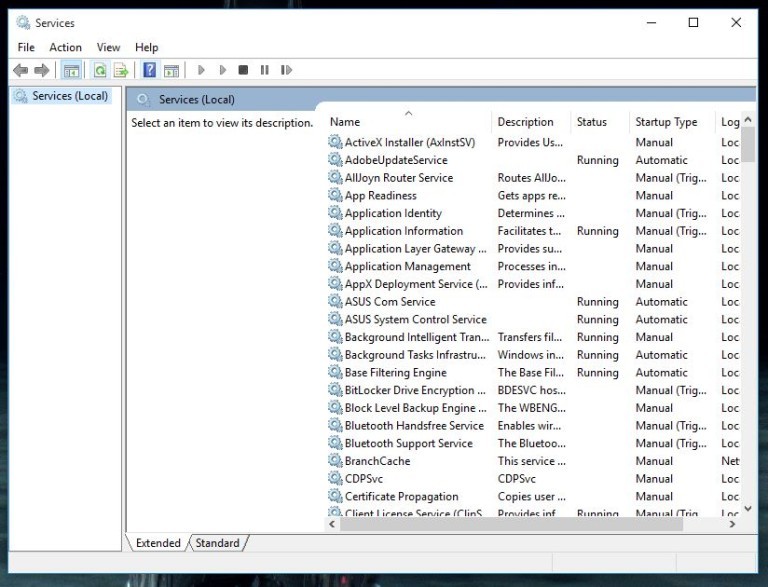Image resolution: width=768 pixels, height=587 pixels.
Task: Click 'BDESVC hos...' description cell
Action: [x=531, y=390]
